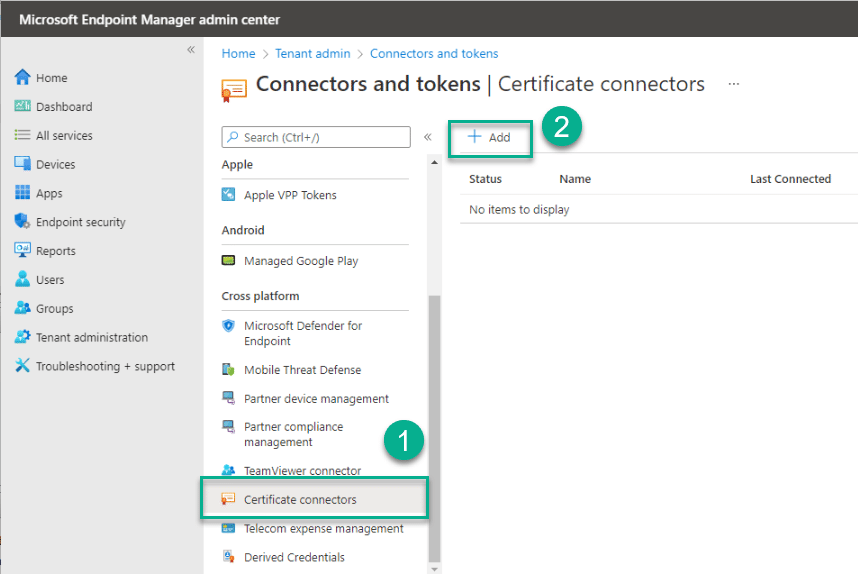Click the Devices monitor icon
The width and height of the screenshot is (858, 574).
click(x=22, y=164)
